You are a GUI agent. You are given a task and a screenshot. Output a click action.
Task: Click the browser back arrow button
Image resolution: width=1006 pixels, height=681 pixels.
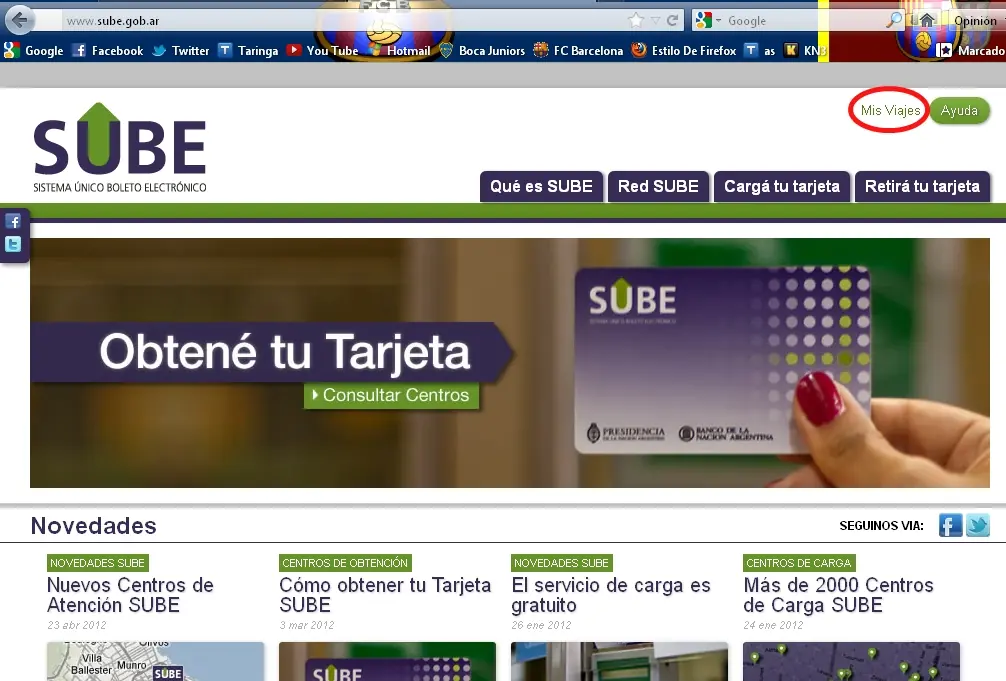[20, 20]
